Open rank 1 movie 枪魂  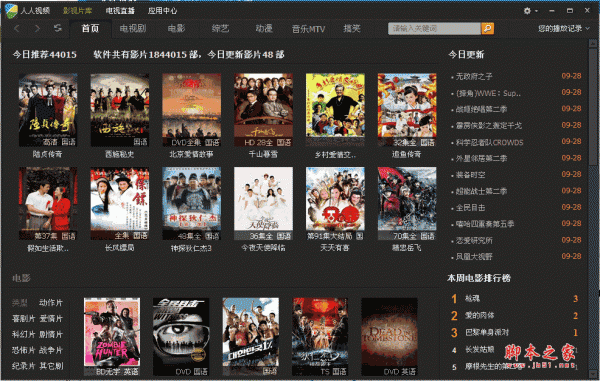[472, 298]
